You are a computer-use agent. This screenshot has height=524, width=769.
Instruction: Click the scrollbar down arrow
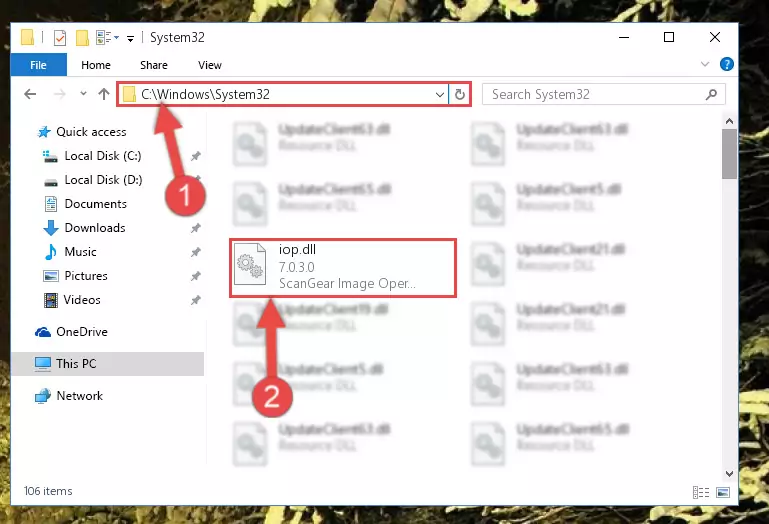click(x=729, y=473)
